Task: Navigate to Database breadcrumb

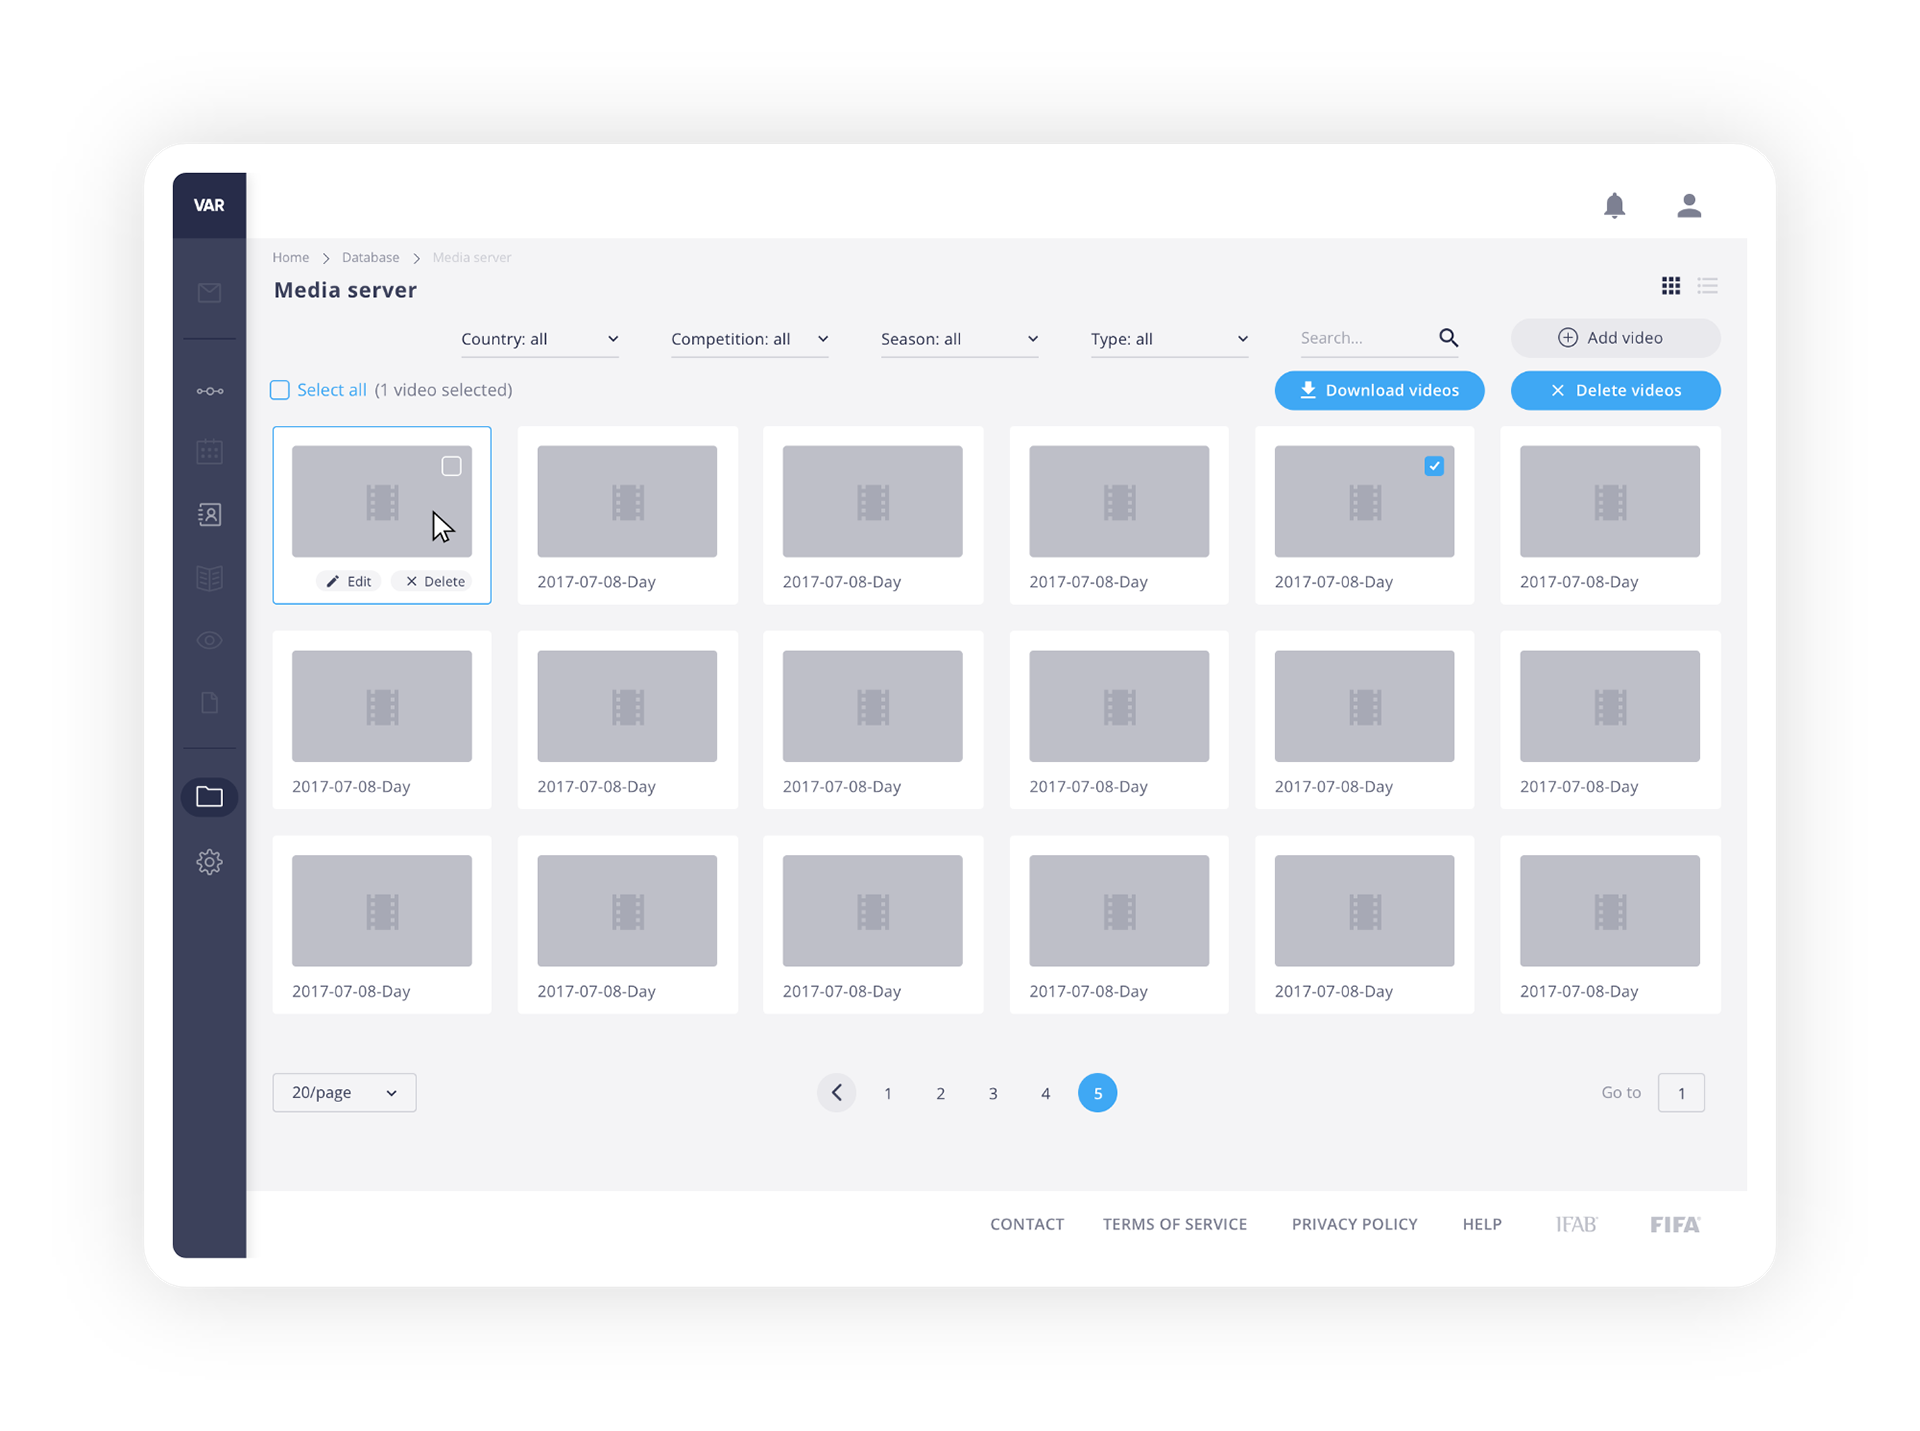Action: [370, 258]
